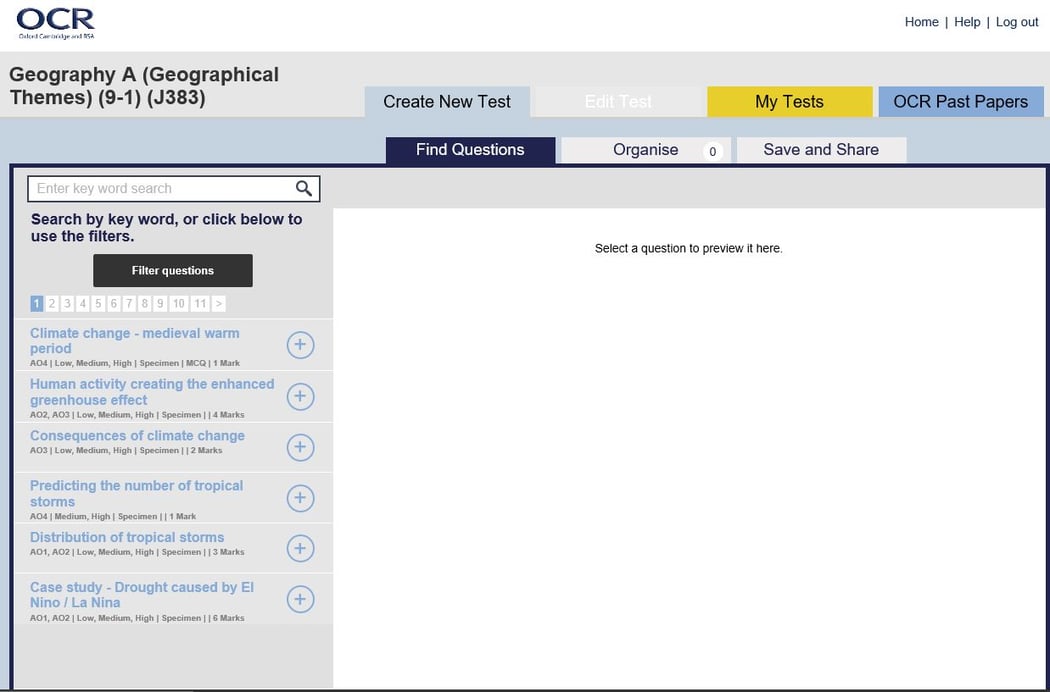Select the Create New Test tab
The height and width of the screenshot is (692, 1050).
click(446, 101)
